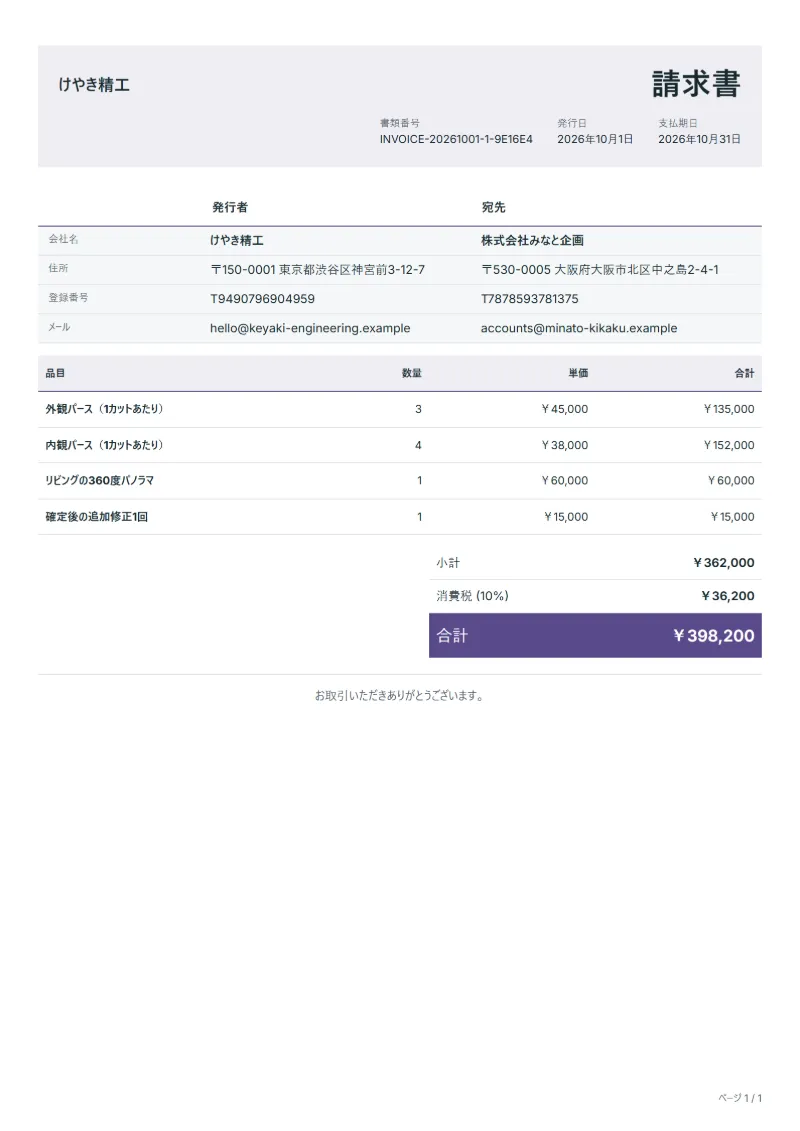Click the unit price ￥38,000
This screenshot has width=800, height=1131.
pos(565,445)
